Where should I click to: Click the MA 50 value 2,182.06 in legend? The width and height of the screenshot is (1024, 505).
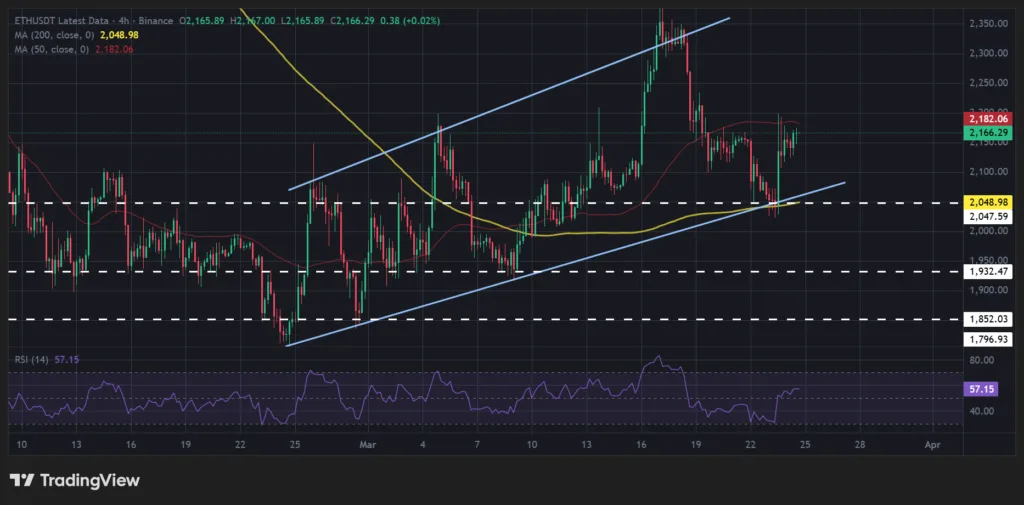coord(114,49)
